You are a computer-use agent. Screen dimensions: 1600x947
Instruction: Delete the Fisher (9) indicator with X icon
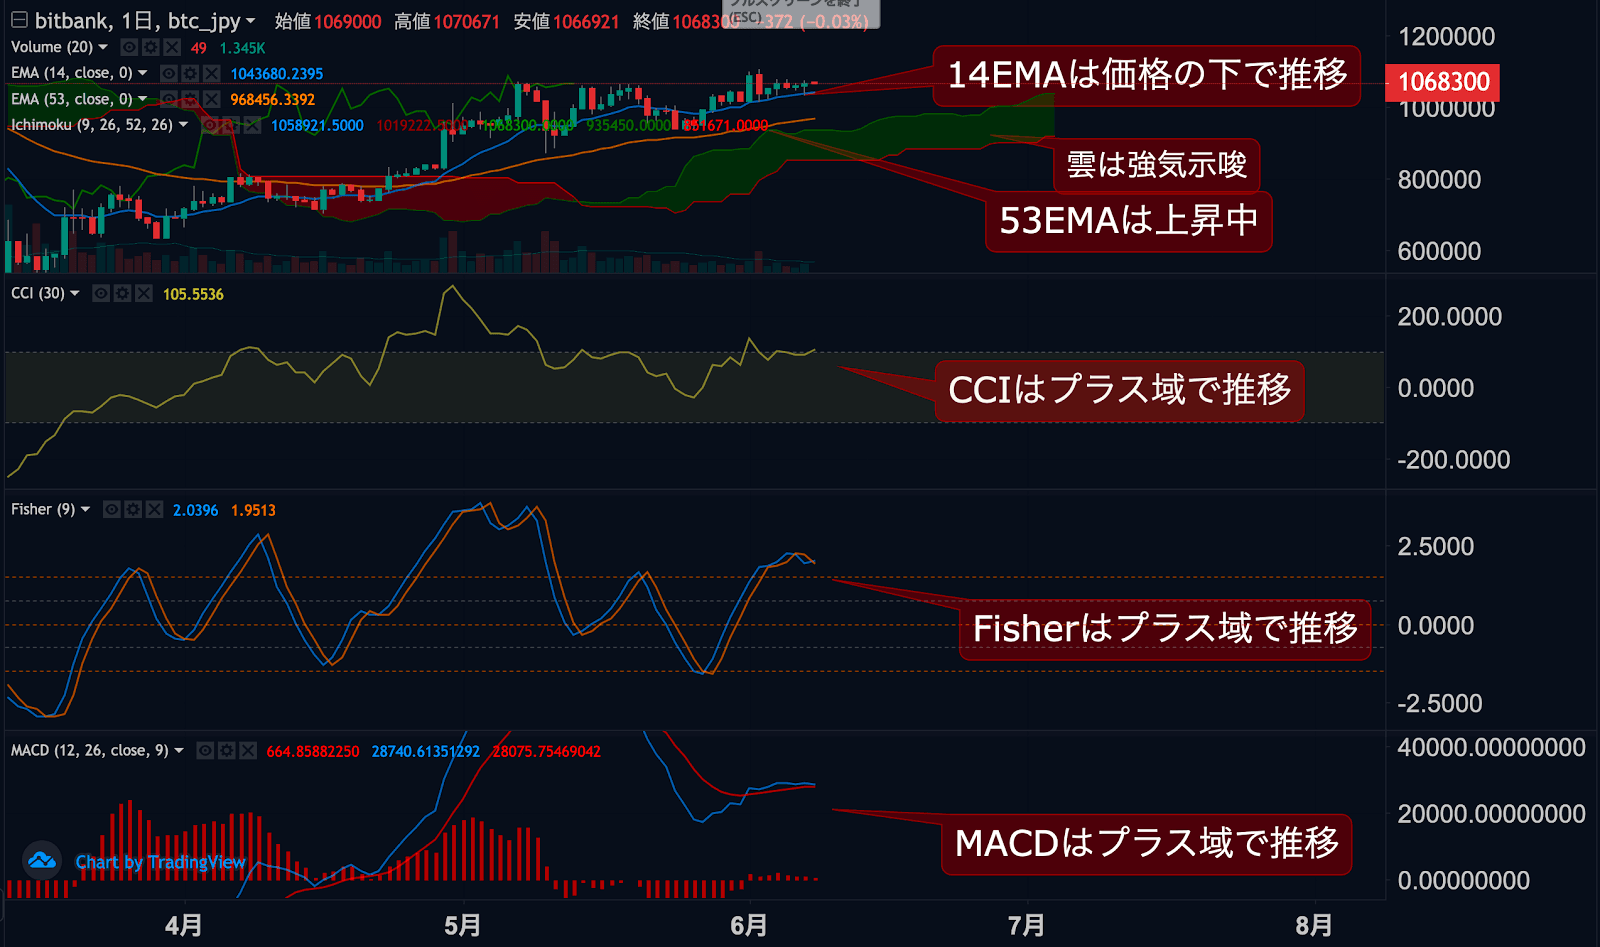[154, 509]
